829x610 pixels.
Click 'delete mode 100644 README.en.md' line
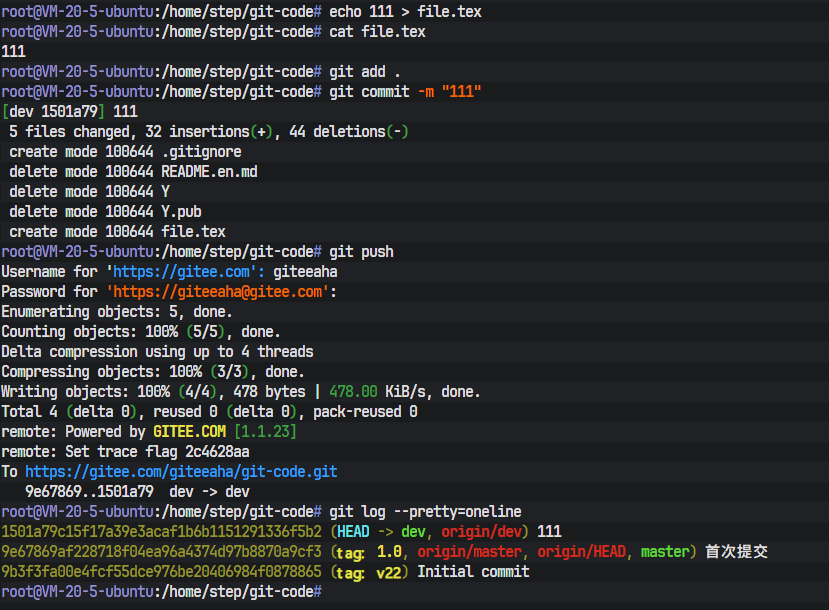pyautogui.click(x=133, y=171)
